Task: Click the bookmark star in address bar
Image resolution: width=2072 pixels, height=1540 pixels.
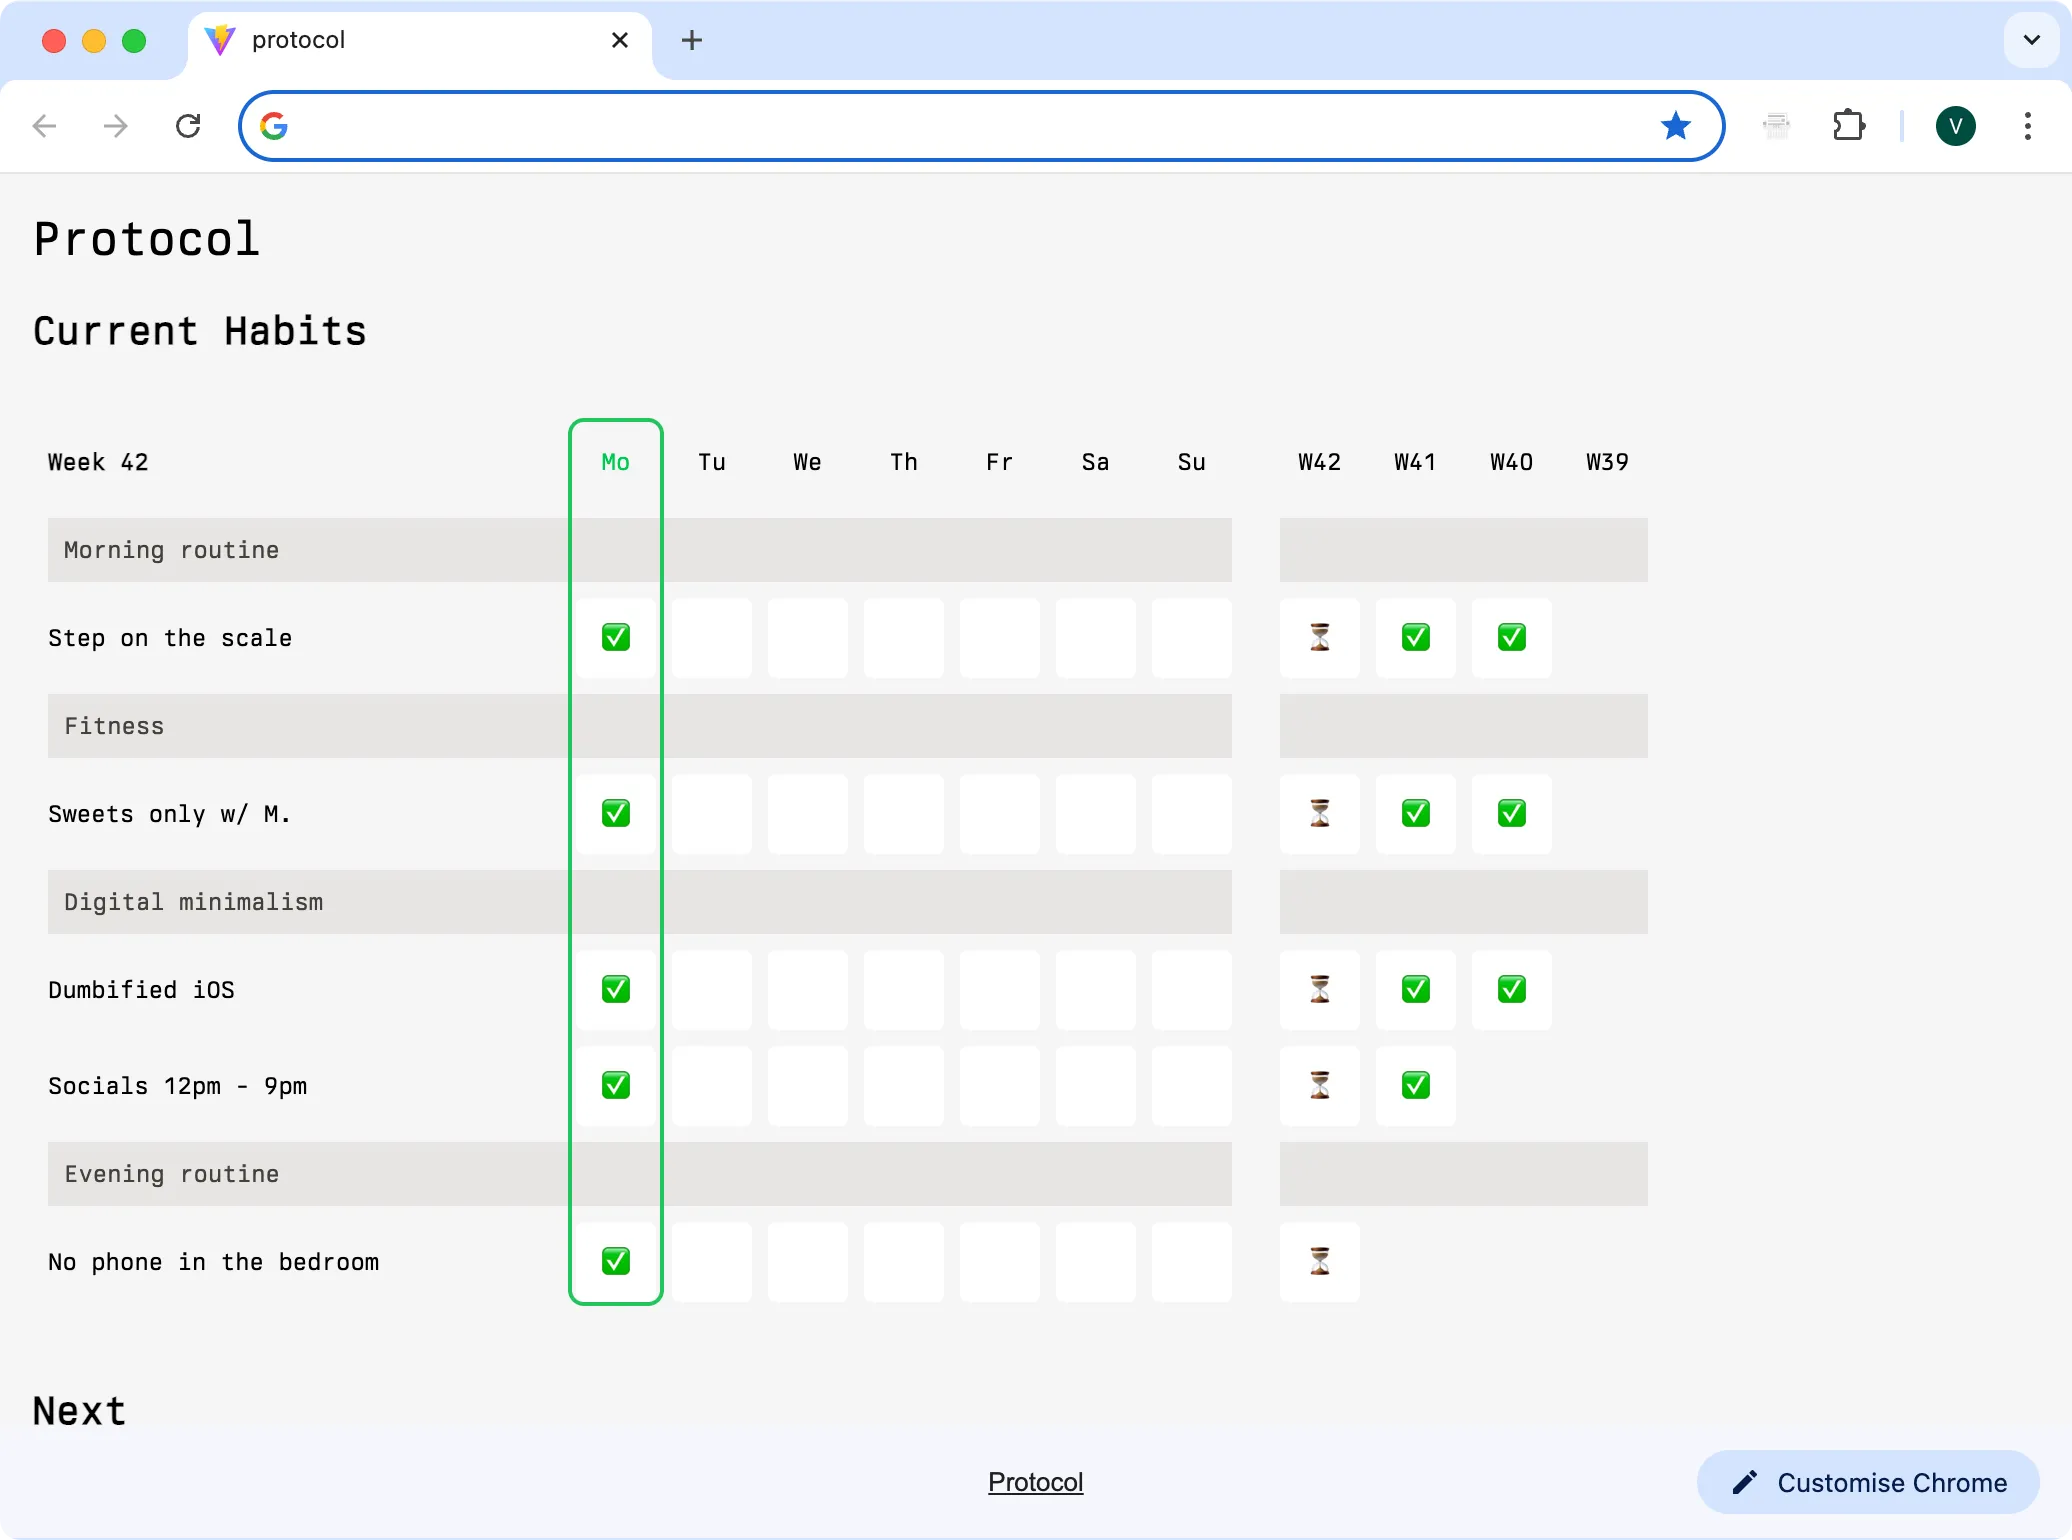Action: [1675, 126]
